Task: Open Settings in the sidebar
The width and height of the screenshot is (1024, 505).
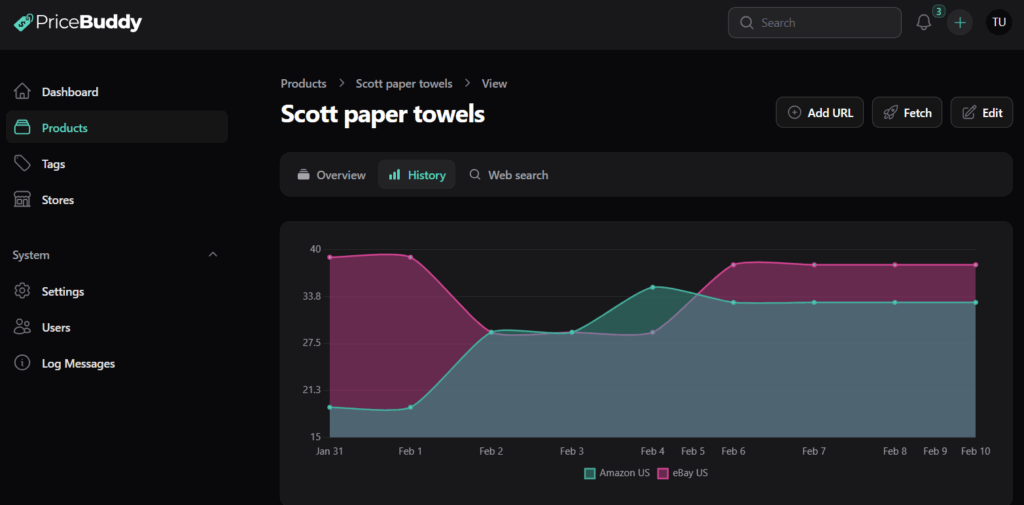Action: 62,292
